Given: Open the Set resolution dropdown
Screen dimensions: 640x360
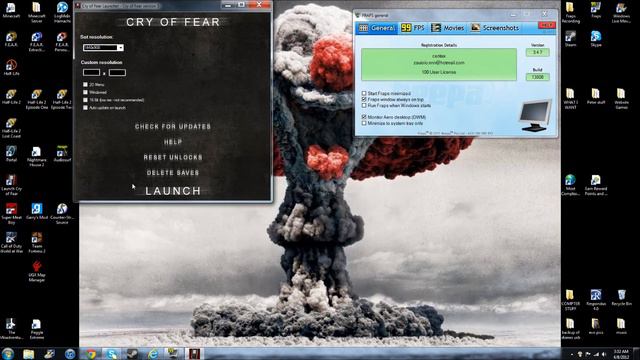Looking at the screenshot, I should click(103, 48).
